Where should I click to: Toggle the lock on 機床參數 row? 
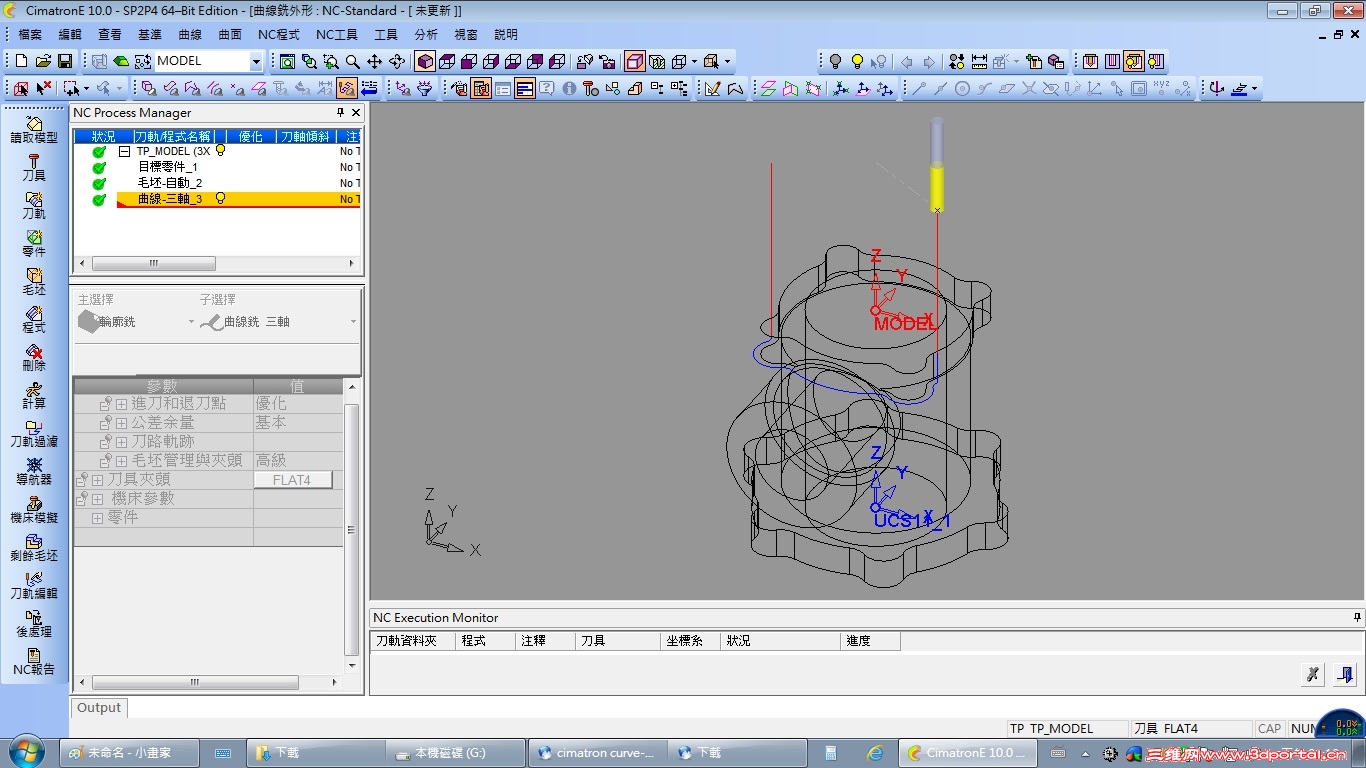(x=83, y=499)
